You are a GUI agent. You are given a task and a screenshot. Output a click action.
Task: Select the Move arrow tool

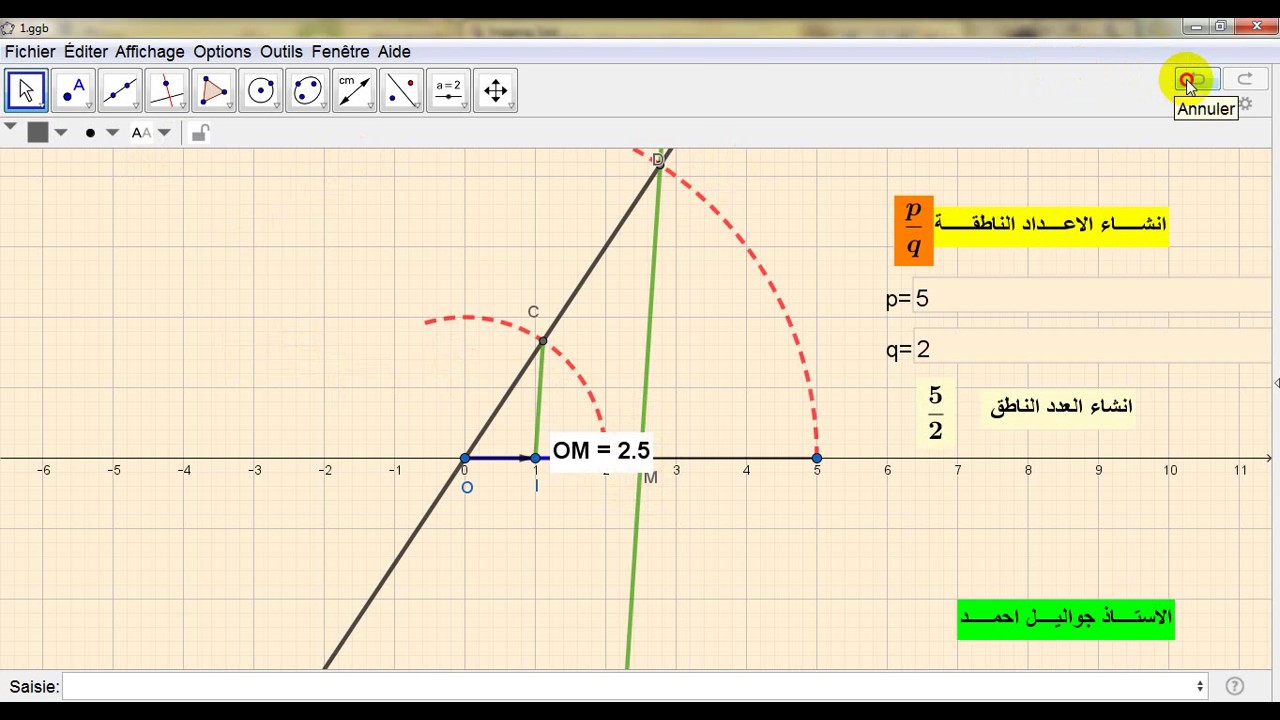click(26, 91)
